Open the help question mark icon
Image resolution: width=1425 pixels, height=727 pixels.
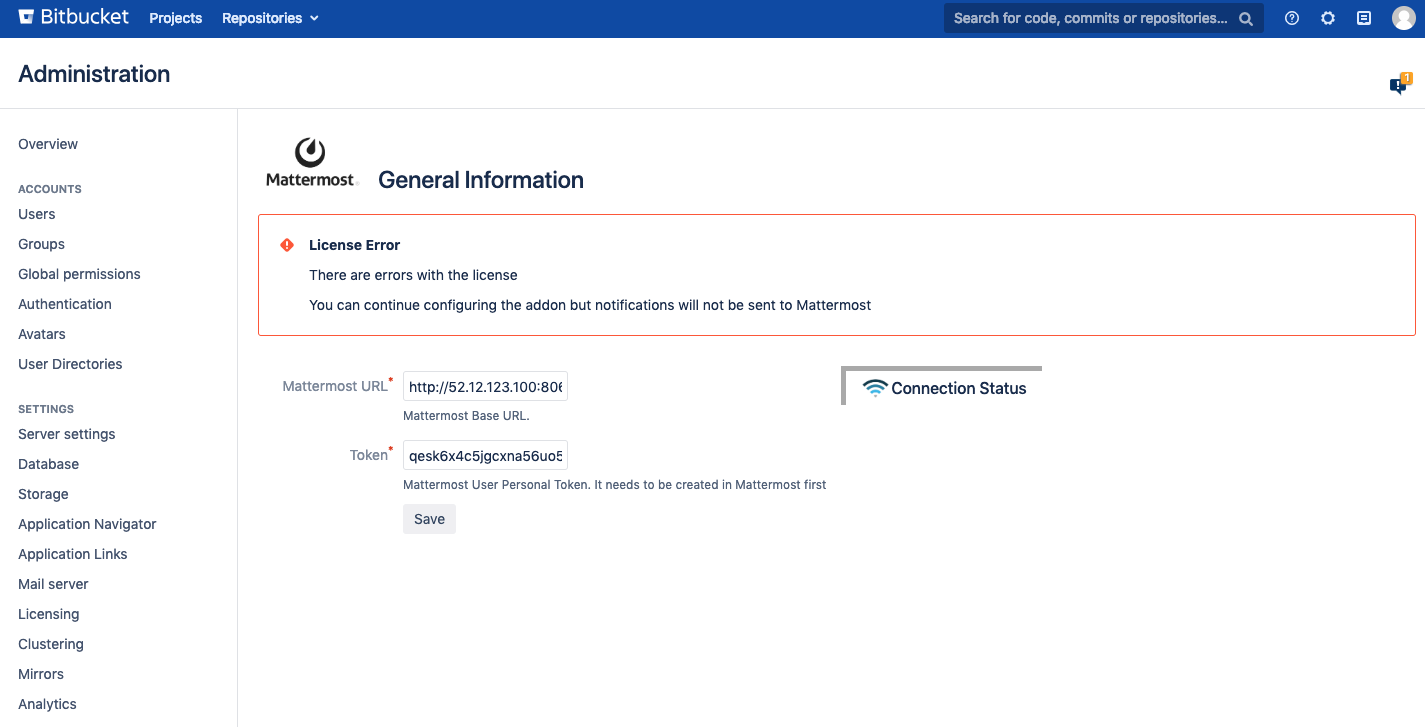coord(1292,18)
